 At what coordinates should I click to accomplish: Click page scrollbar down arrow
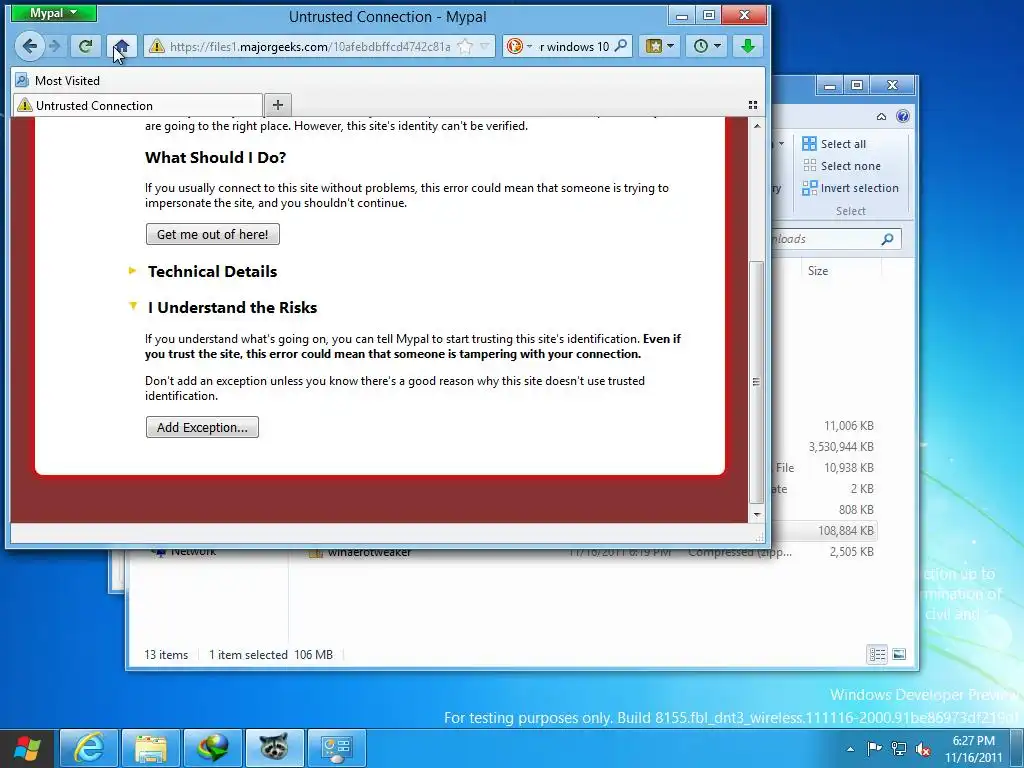(x=756, y=515)
